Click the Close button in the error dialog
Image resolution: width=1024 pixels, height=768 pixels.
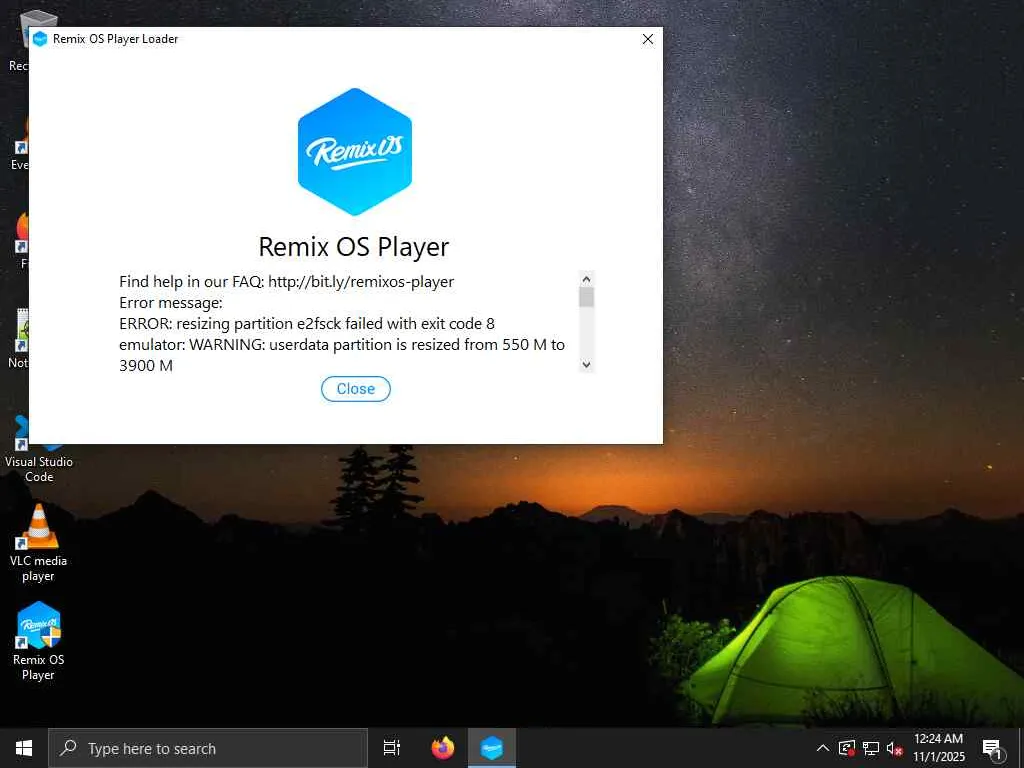point(355,389)
